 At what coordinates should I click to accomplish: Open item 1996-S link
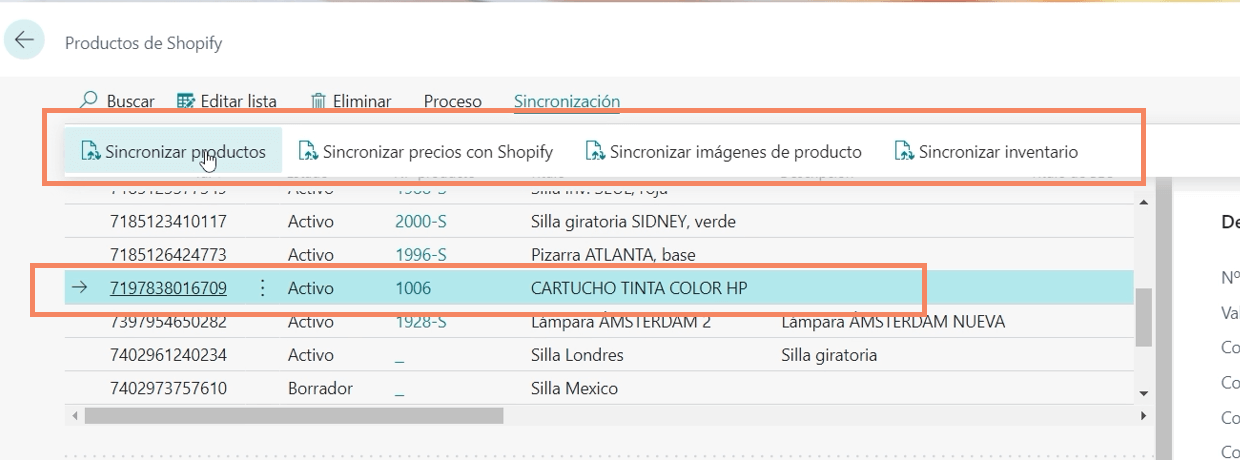420,254
